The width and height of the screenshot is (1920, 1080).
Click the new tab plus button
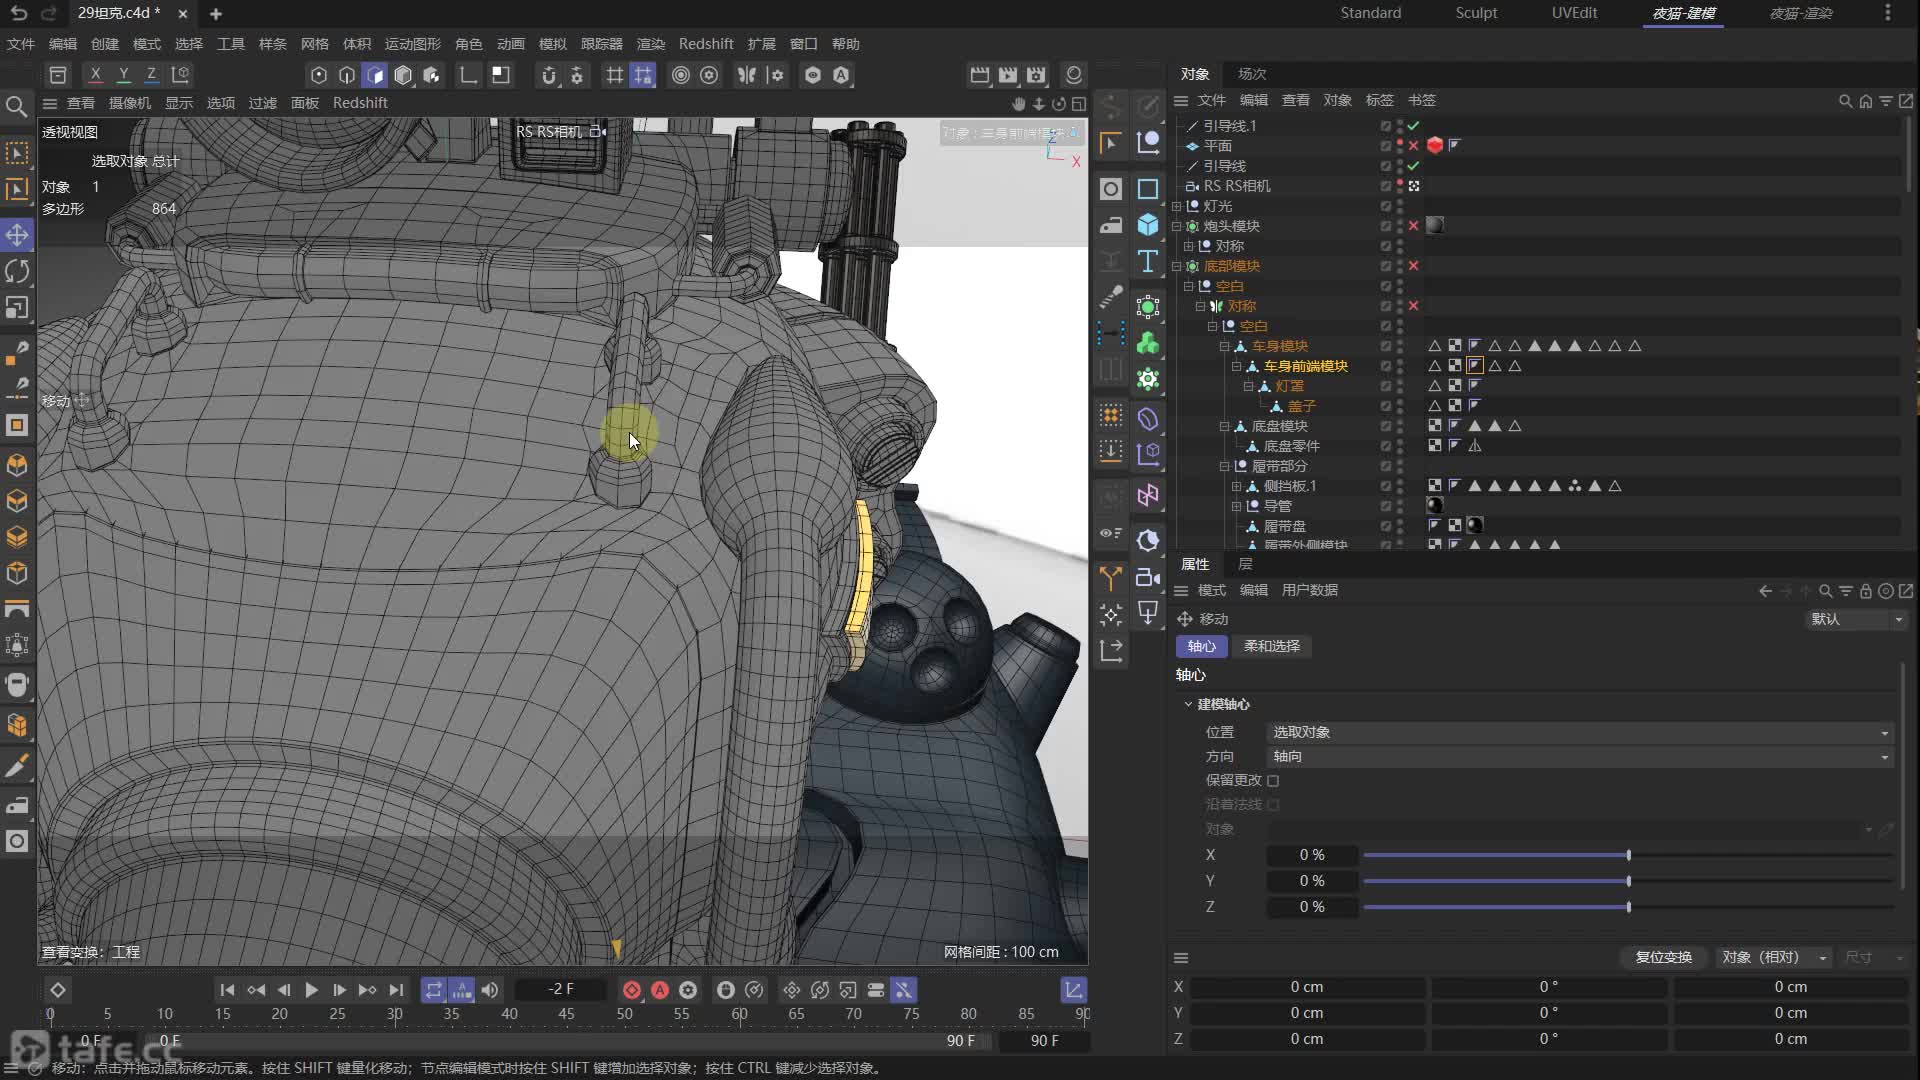tap(215, 14)
